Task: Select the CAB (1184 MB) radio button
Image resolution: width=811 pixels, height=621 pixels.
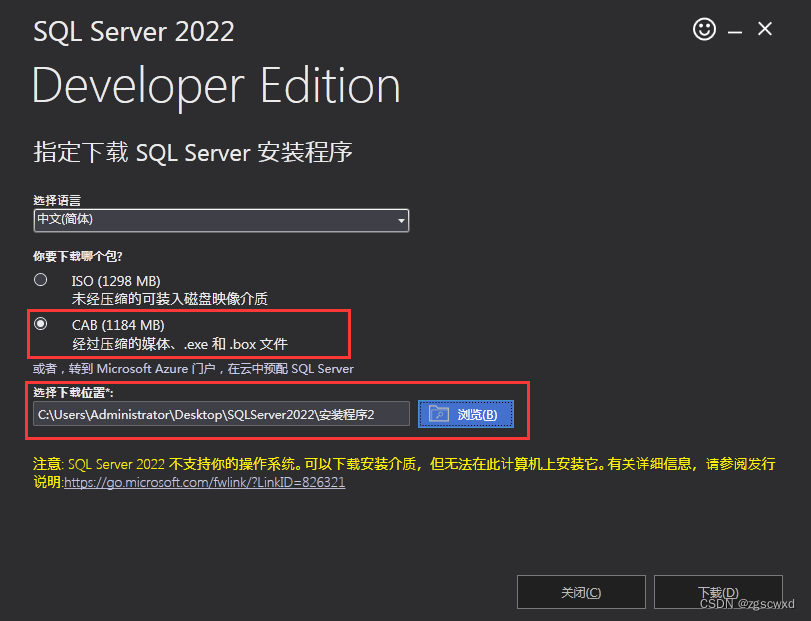Action: point(40,324)
